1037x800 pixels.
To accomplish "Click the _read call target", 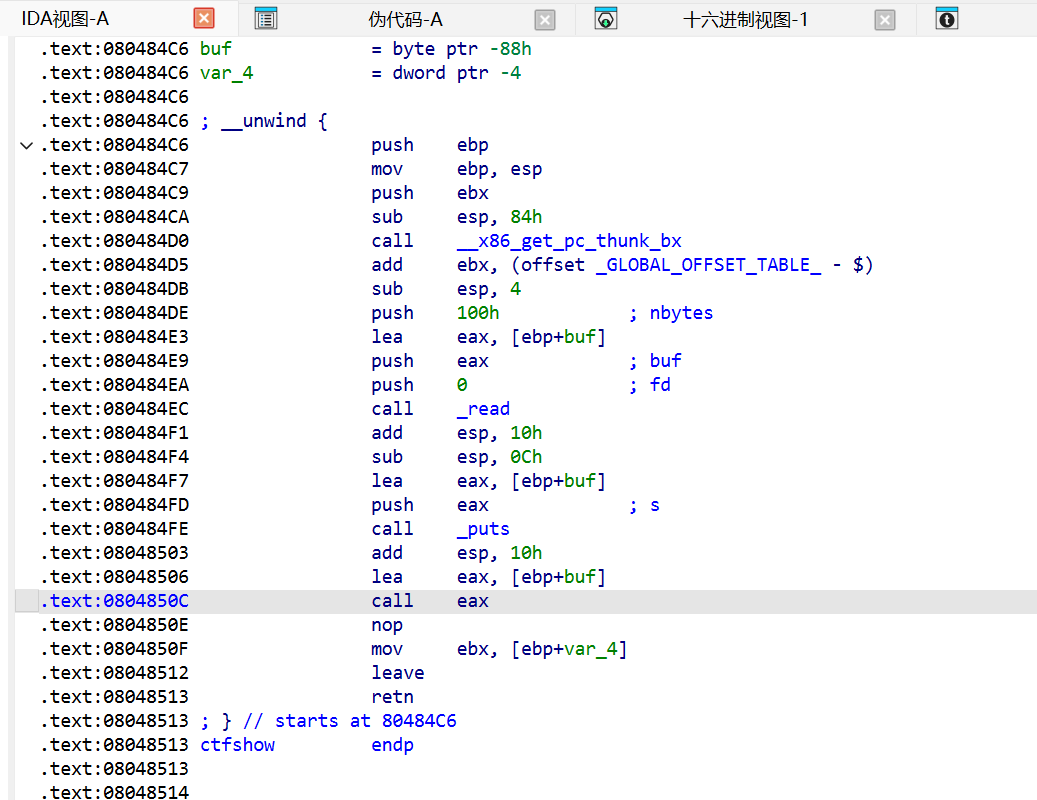I will point(483,409).
